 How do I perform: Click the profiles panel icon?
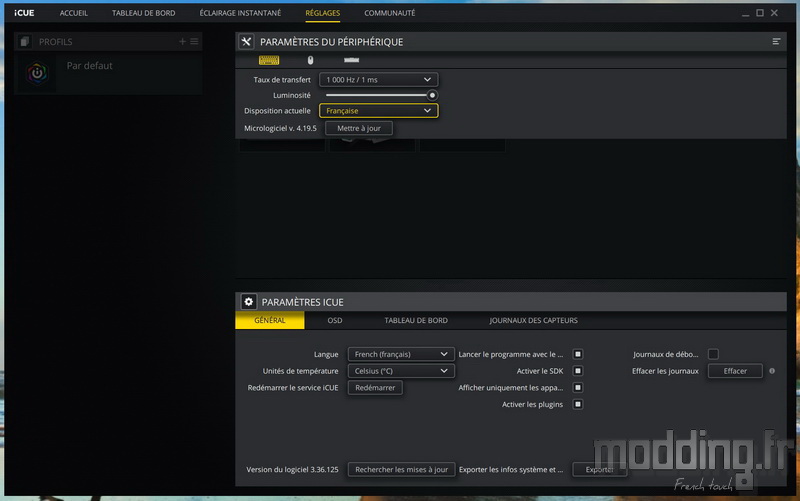(x=24, y=42)
